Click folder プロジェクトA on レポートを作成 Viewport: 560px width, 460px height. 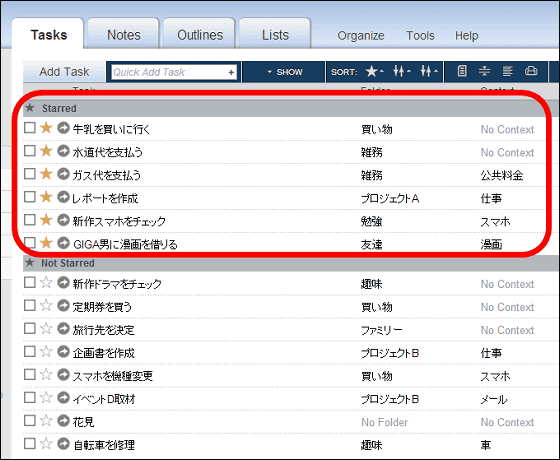click(390, 198)
